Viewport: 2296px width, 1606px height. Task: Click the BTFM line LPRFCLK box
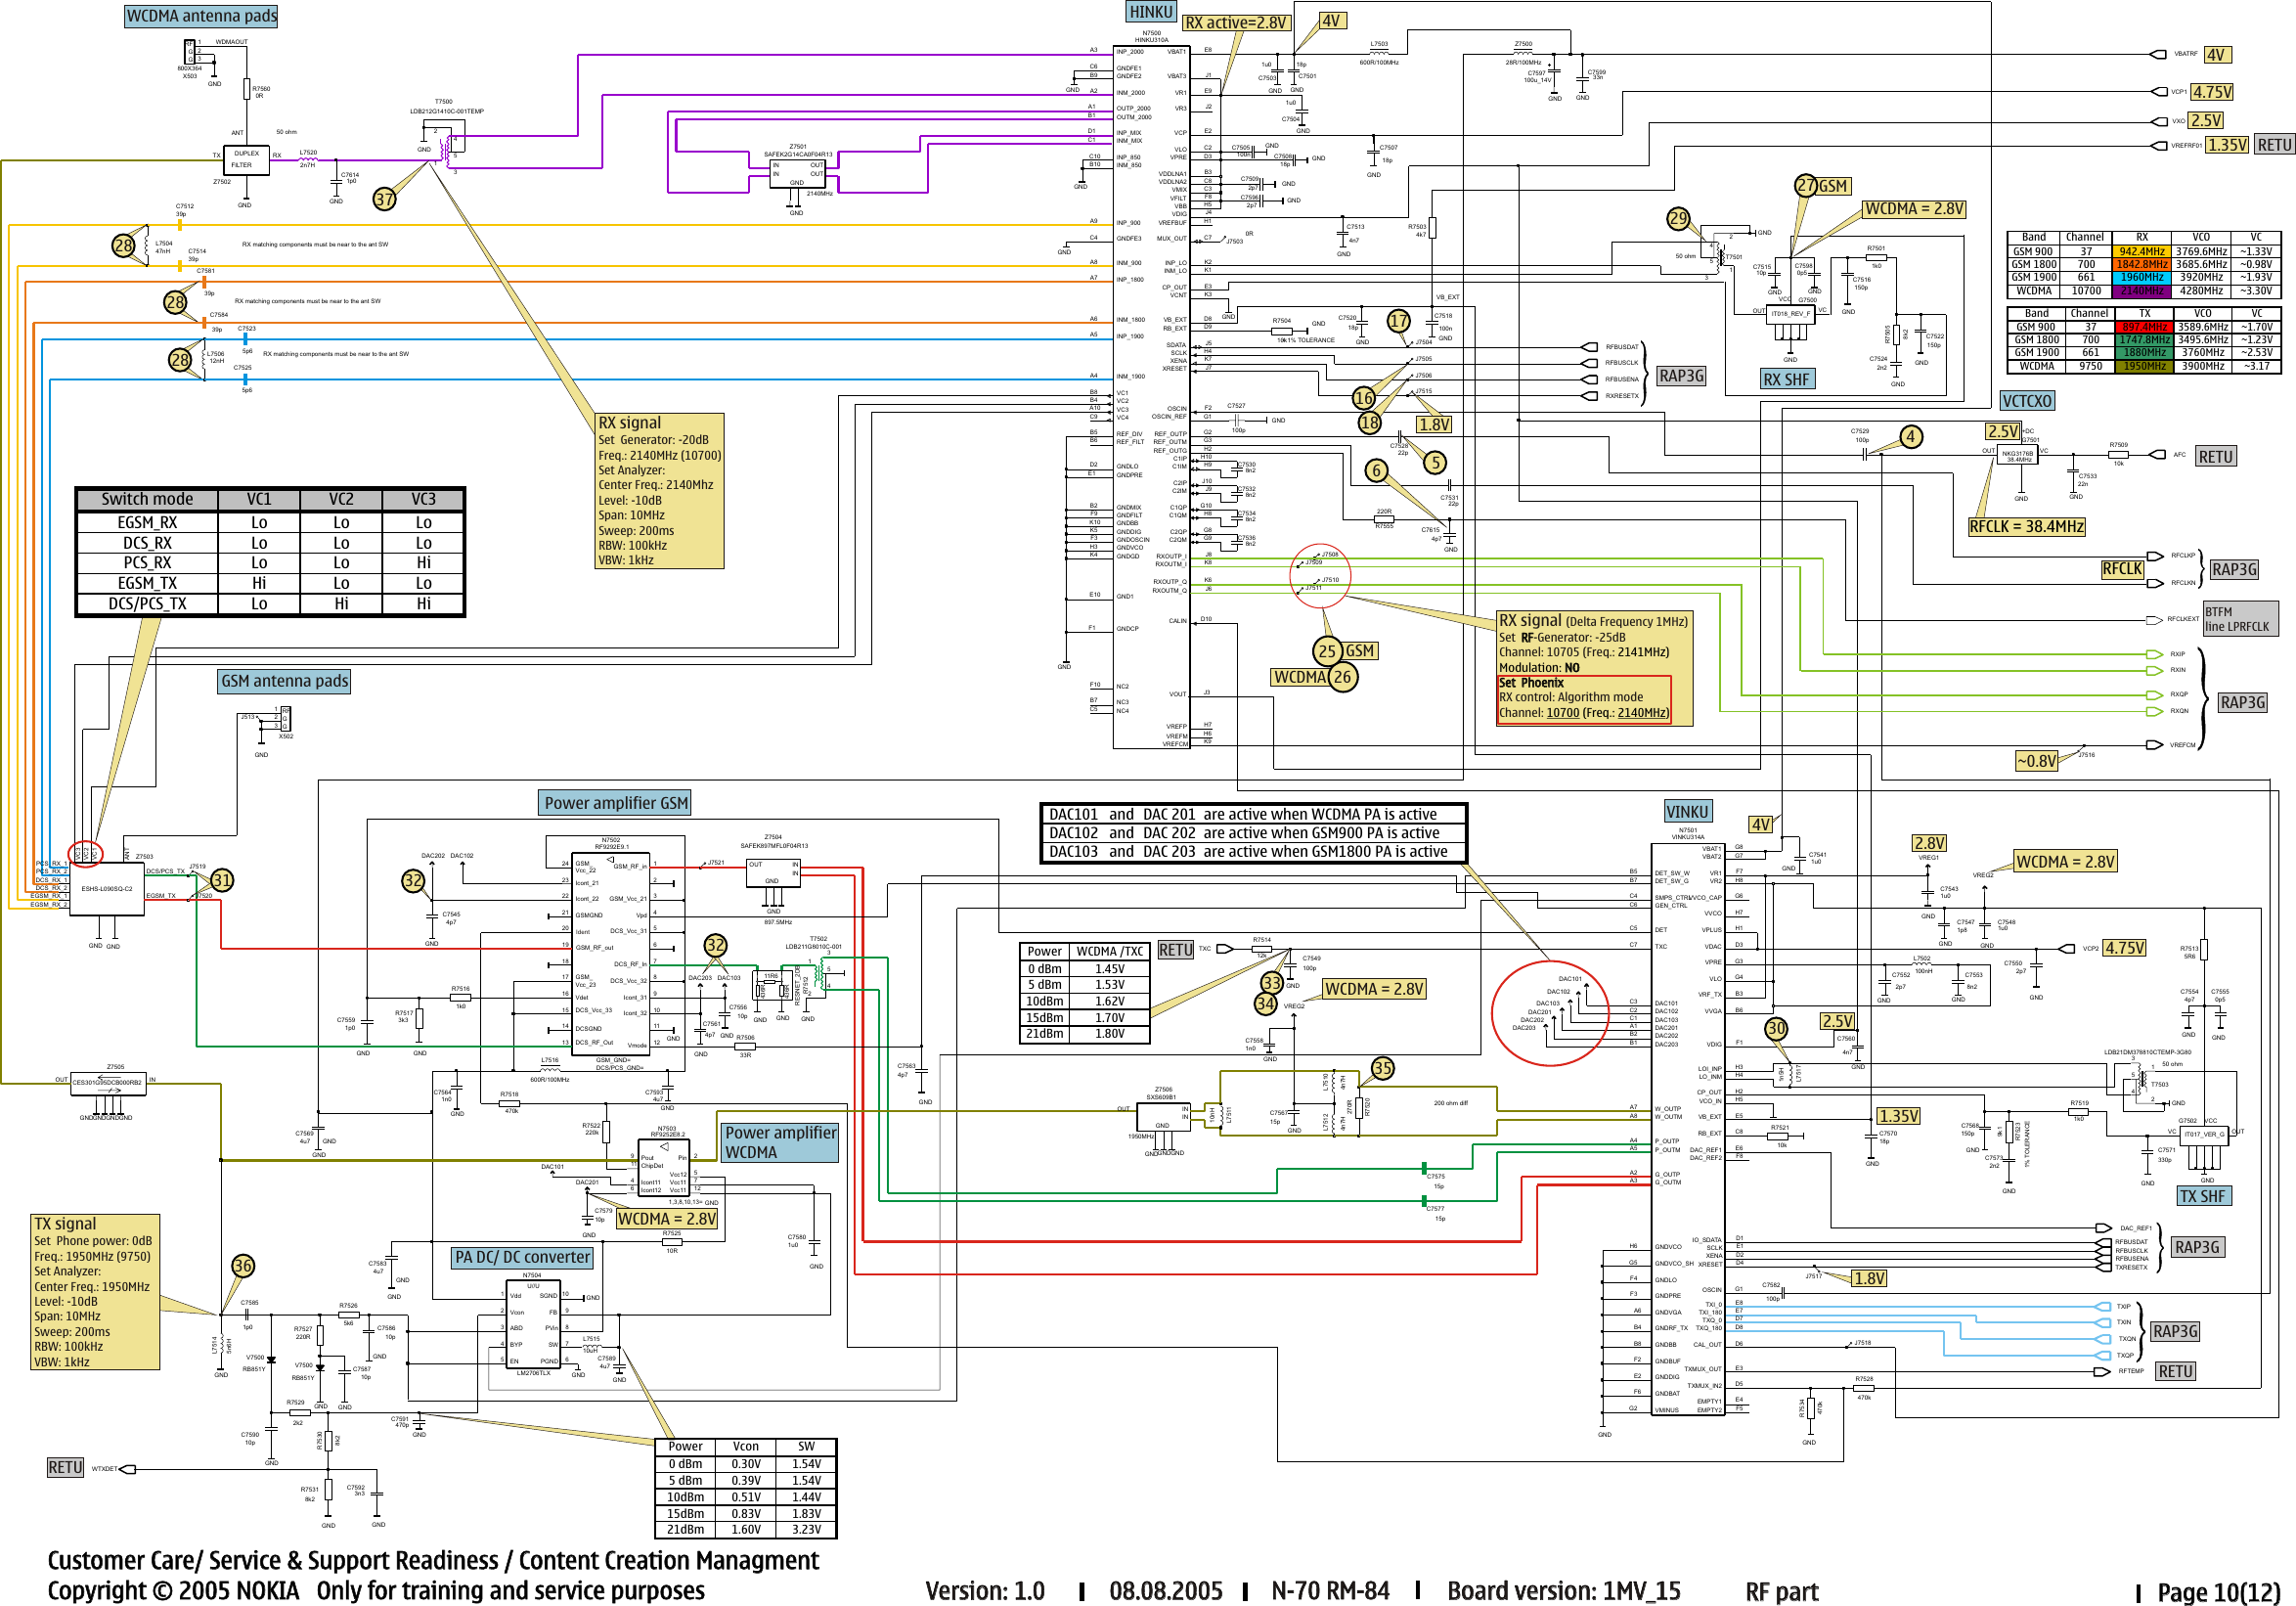coord(2240,617)
